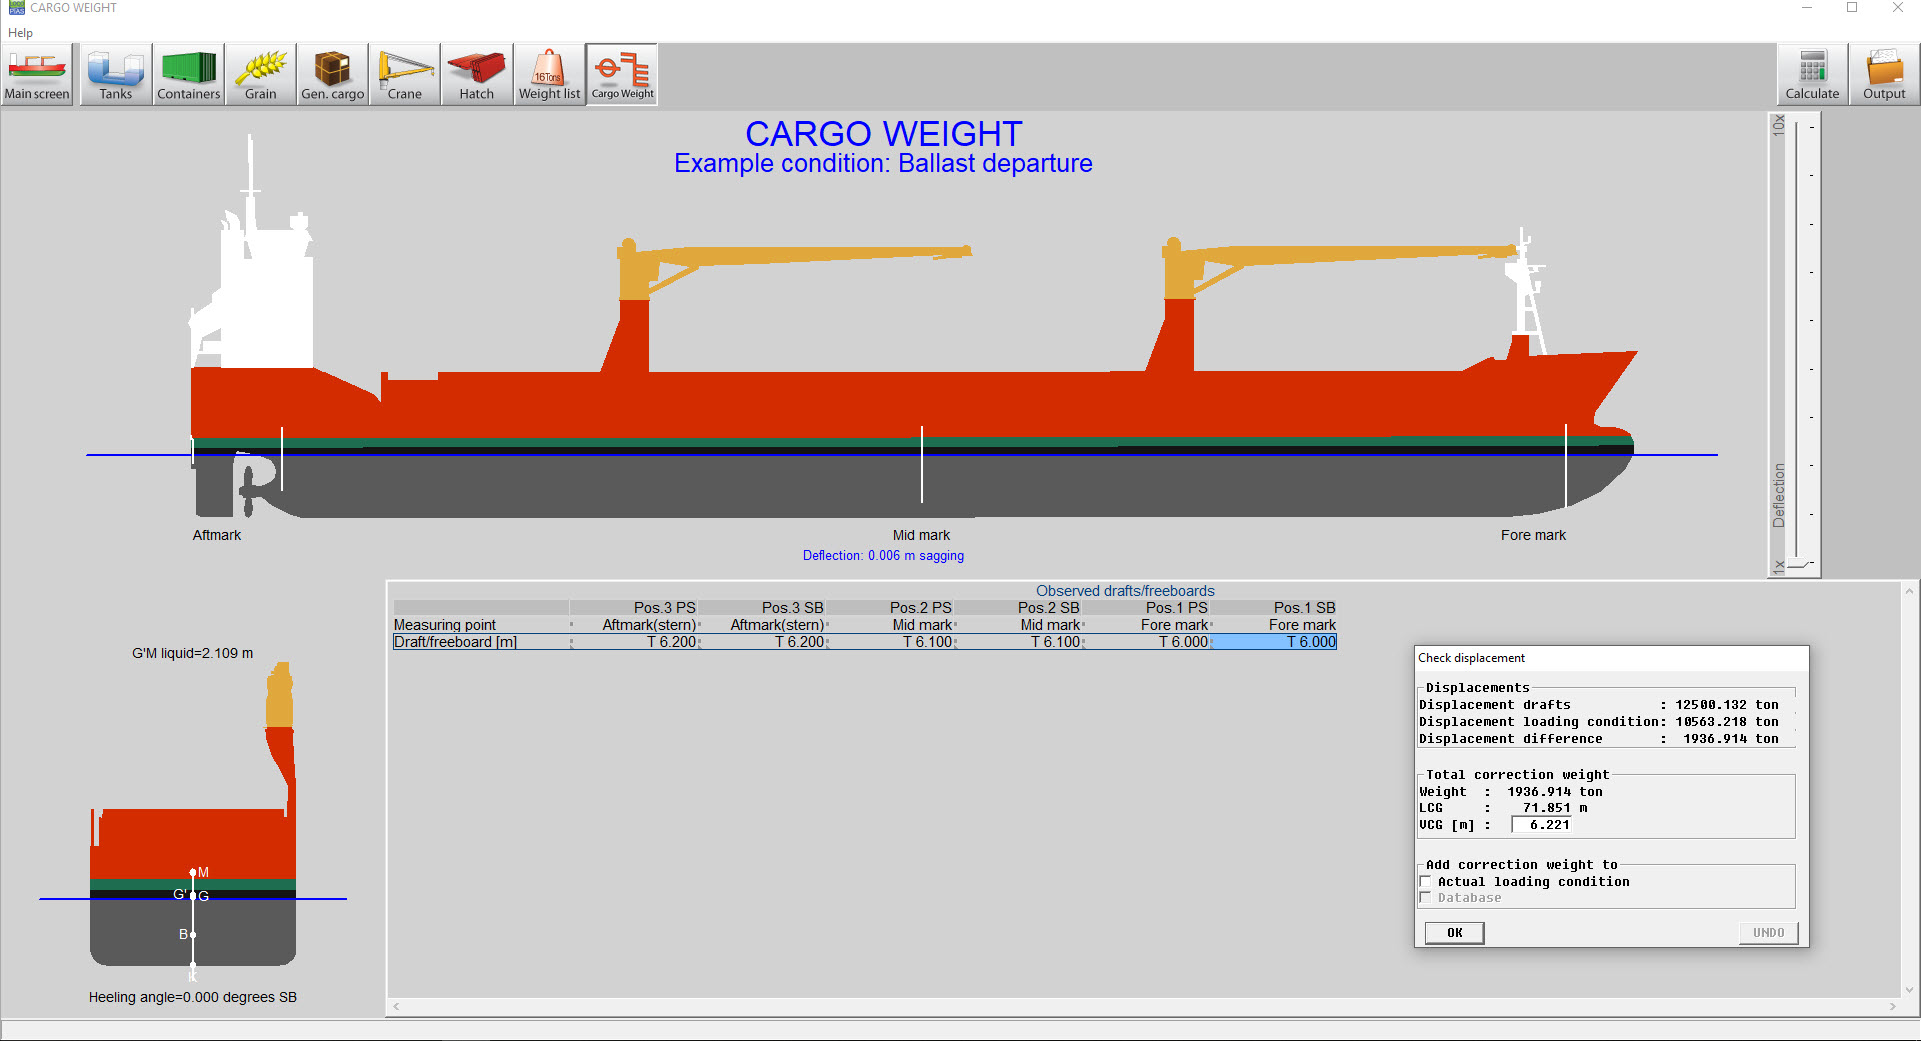Open the Crane module
1921x1041 pixels.
point(404,75)
